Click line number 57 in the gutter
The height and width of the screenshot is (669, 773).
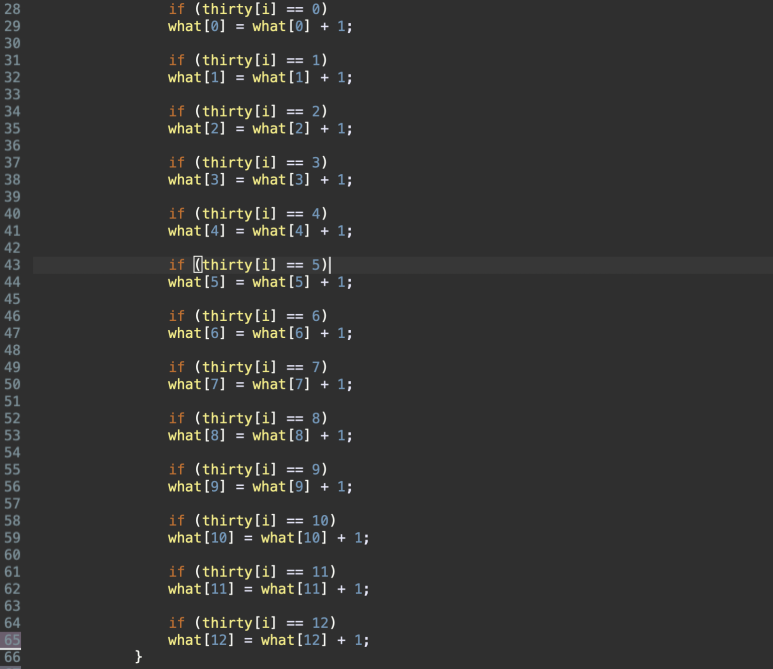point(12,504)
